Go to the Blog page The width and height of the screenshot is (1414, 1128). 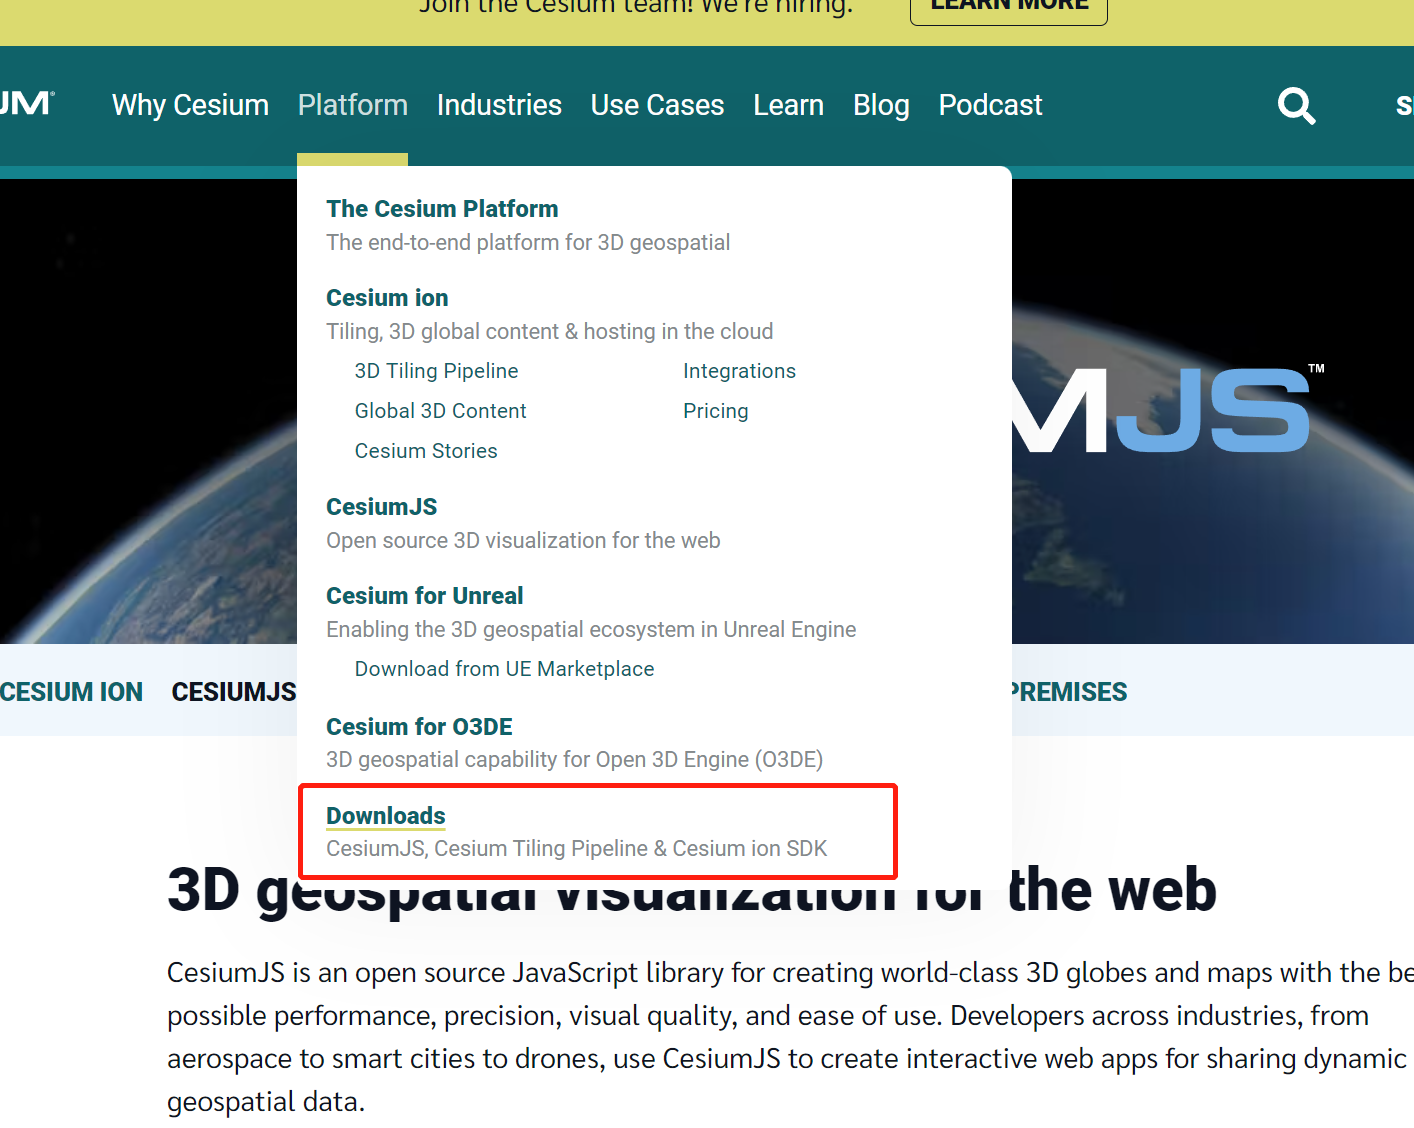tap(881, 105)
